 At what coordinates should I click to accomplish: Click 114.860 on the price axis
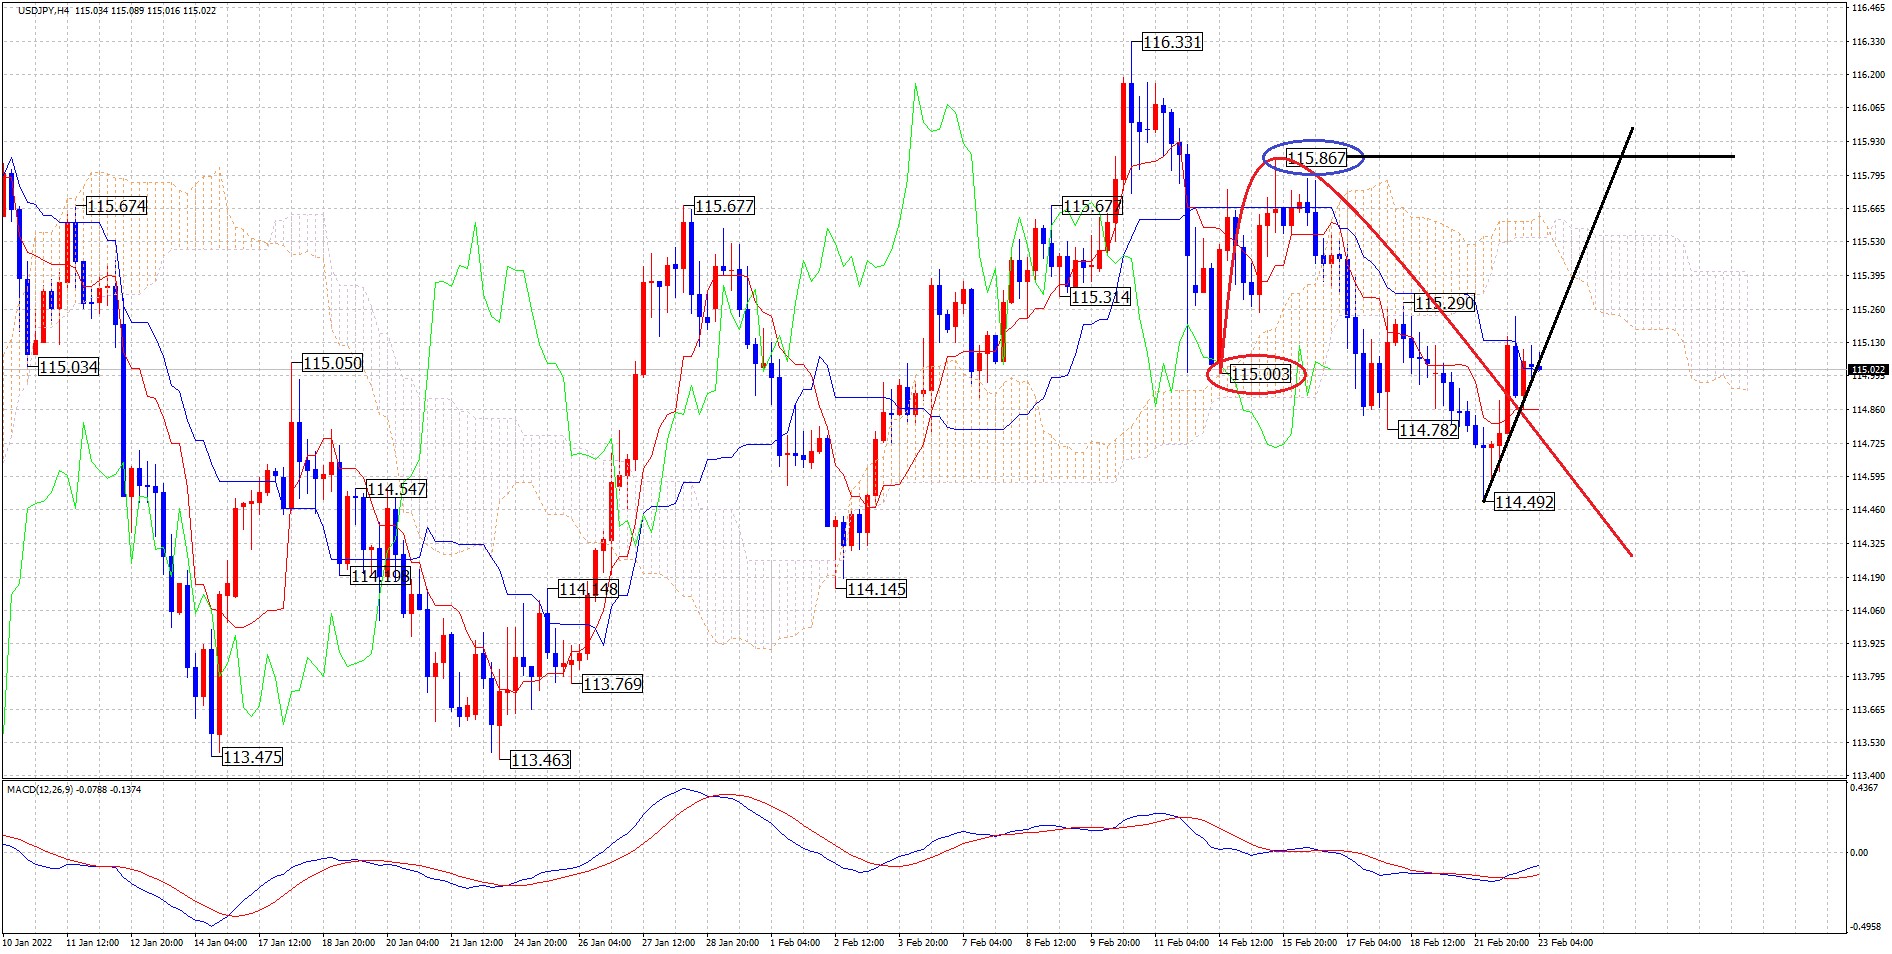click(x=1868, y=410)
